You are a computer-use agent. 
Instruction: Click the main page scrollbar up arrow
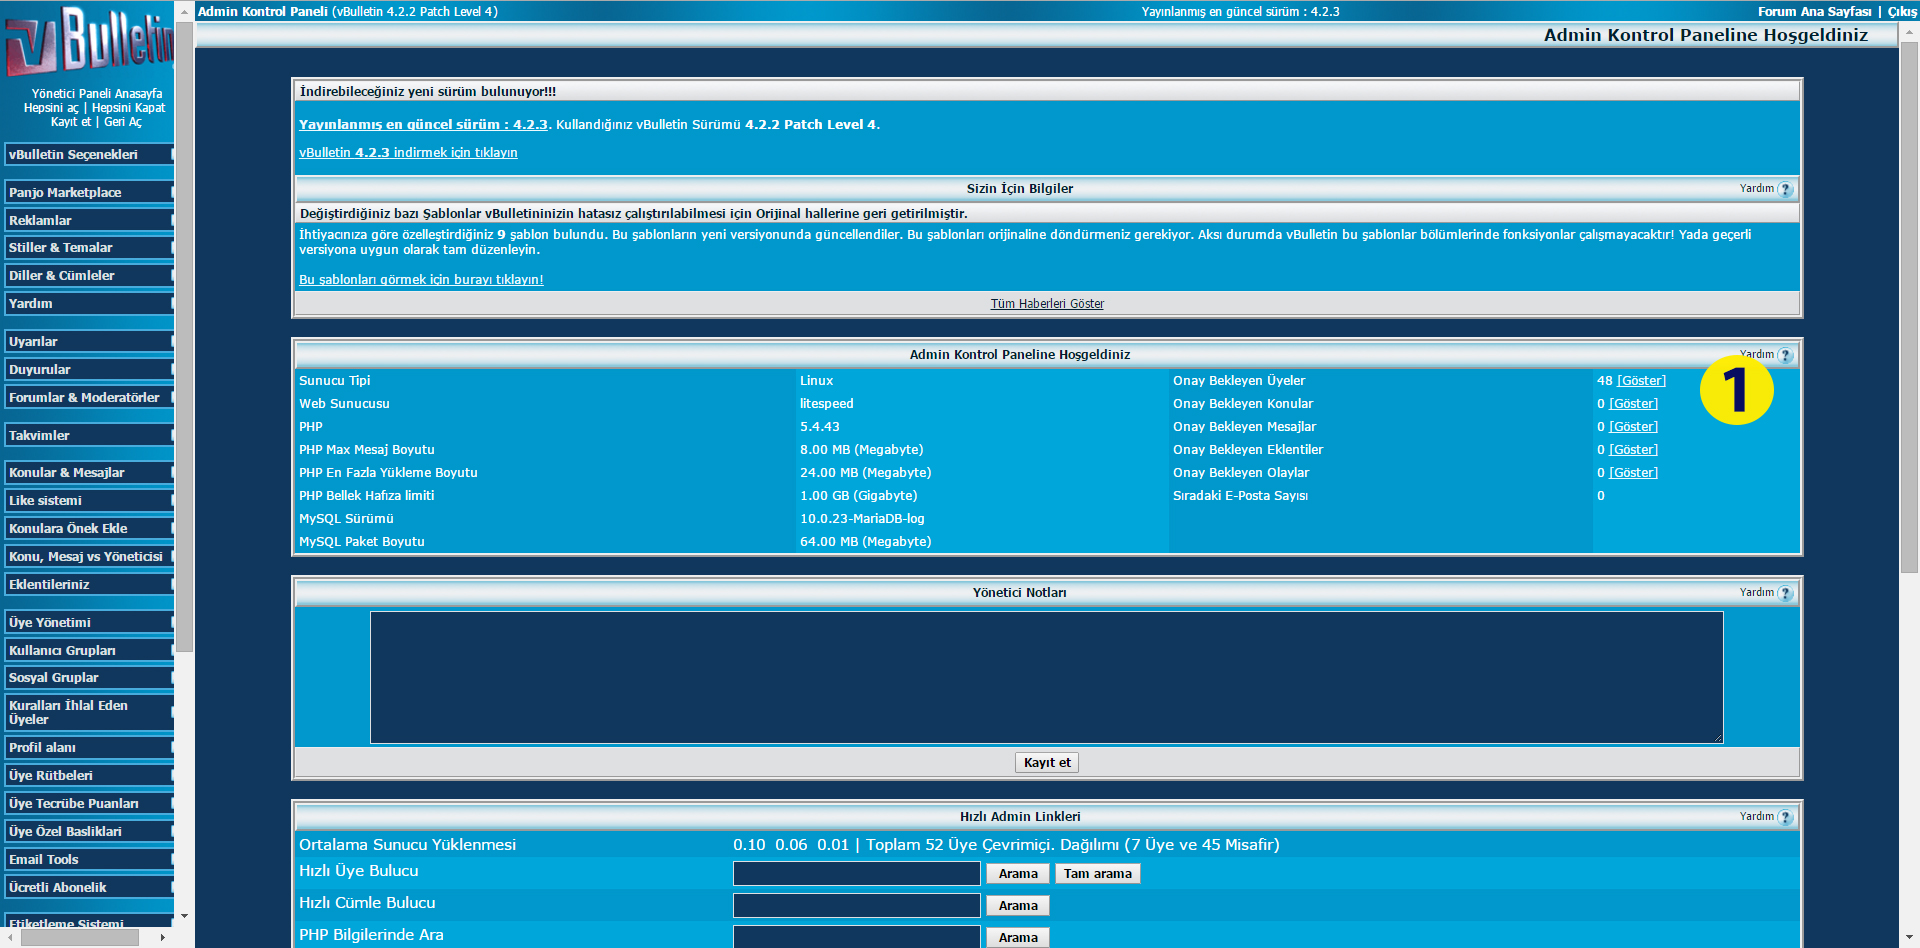point(1909,33)
